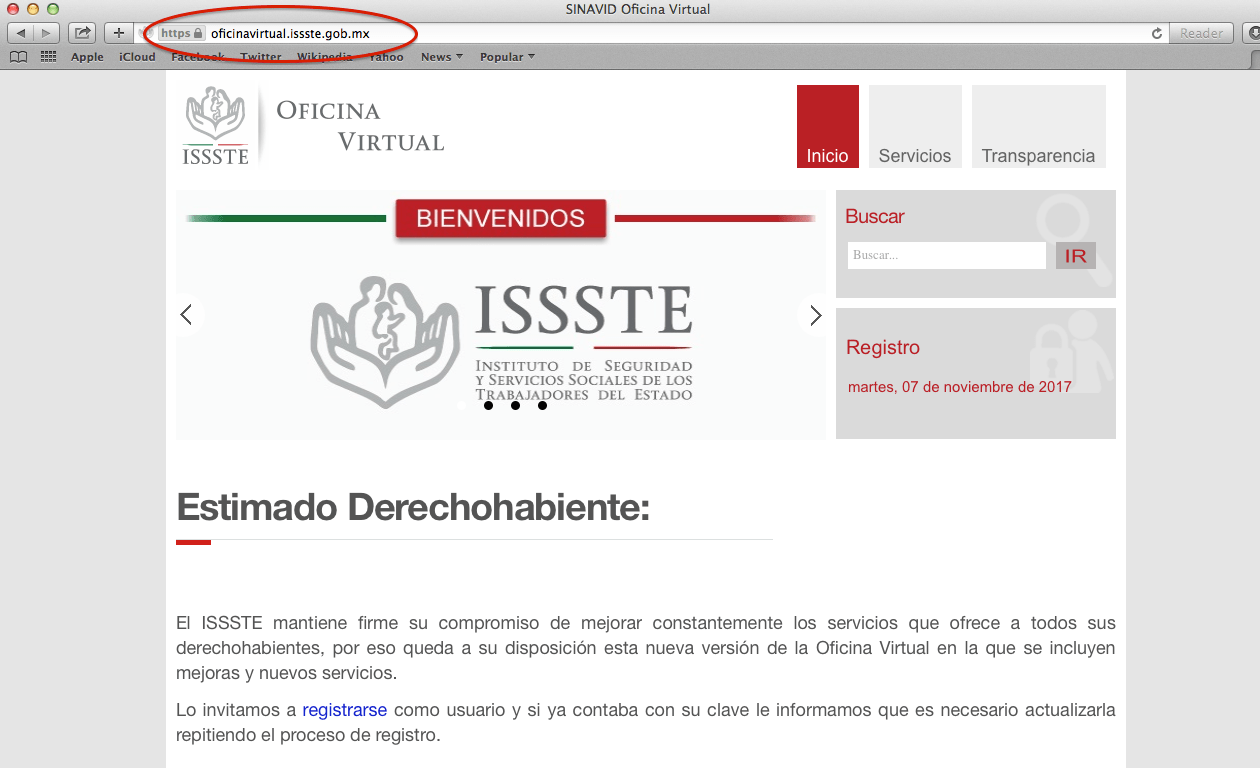Open Top Sites grid icon
The image size is (1260, 768).
48,57
